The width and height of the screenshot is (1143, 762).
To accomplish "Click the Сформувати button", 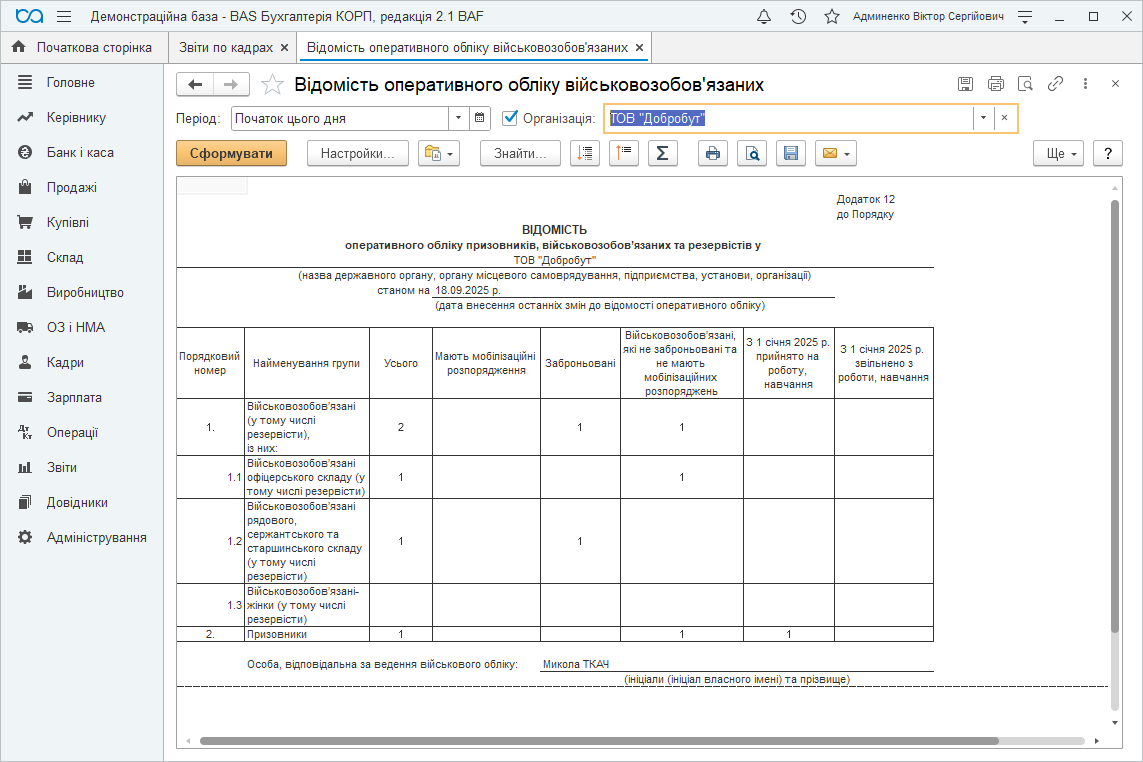I will click(231, 153).
